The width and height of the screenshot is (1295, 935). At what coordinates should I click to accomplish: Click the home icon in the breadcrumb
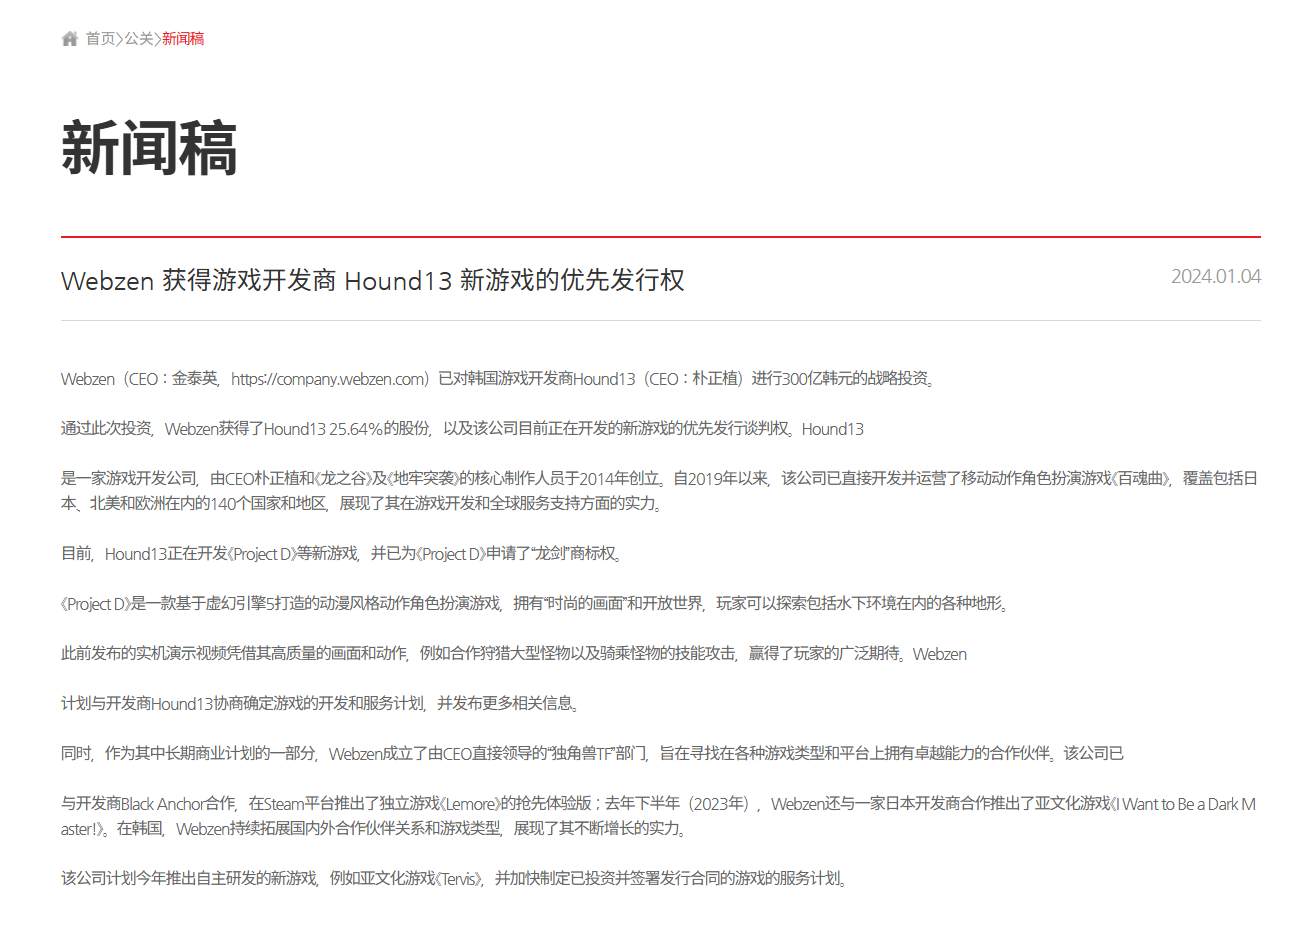tap(70, 39)
